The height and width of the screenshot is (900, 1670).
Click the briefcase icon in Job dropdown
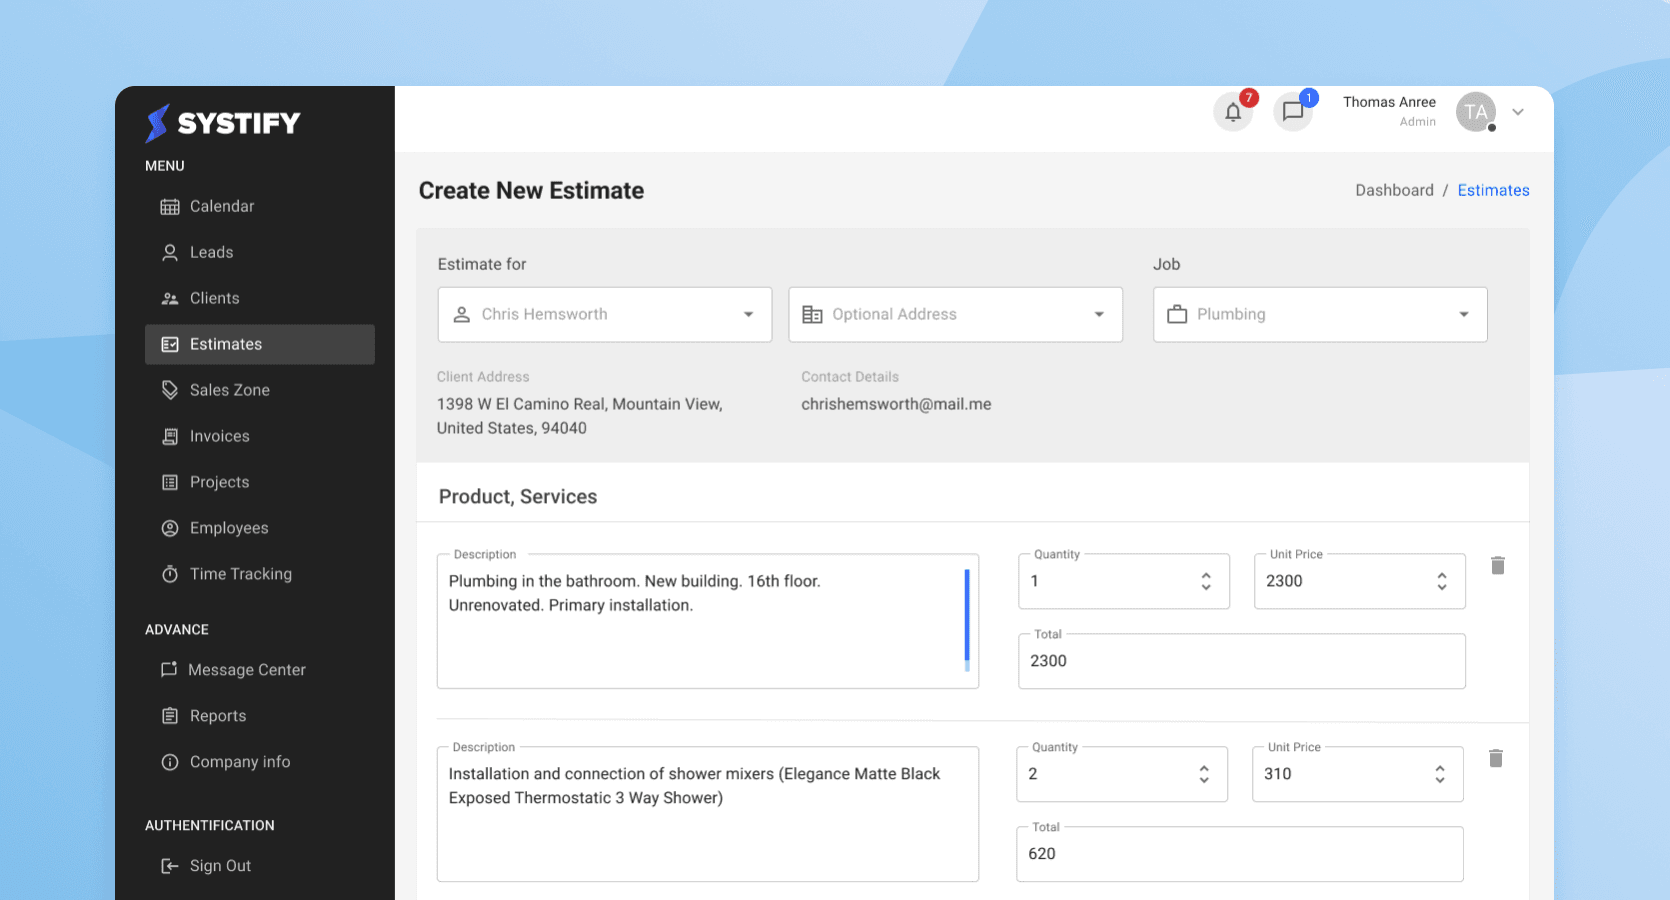click(1177, 314)
